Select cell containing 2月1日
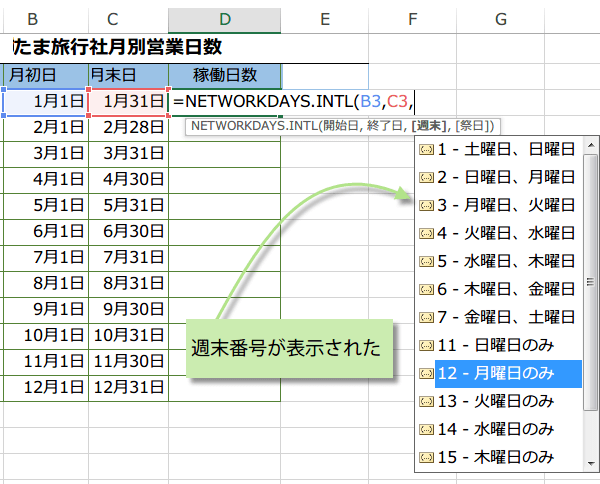Screen dimensions: 600x484 pyautogui.click(x=46, y=127)
